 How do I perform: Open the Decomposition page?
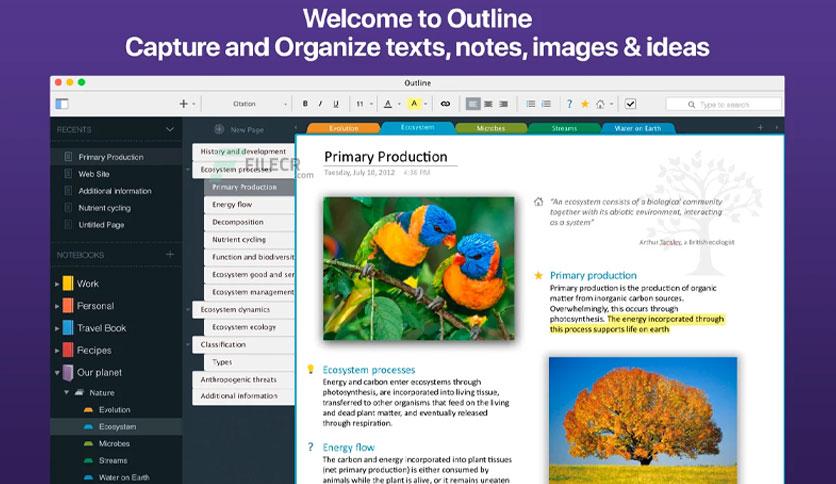pos(249,222)
